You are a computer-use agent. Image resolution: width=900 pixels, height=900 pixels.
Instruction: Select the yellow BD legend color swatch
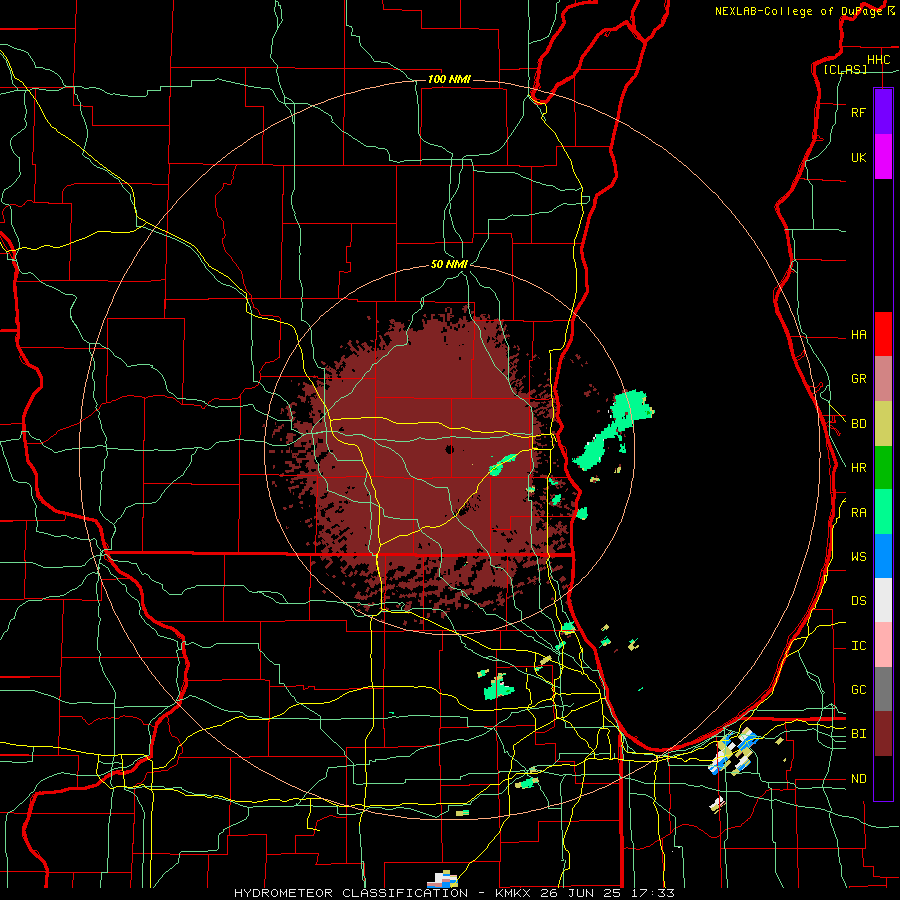883,424
